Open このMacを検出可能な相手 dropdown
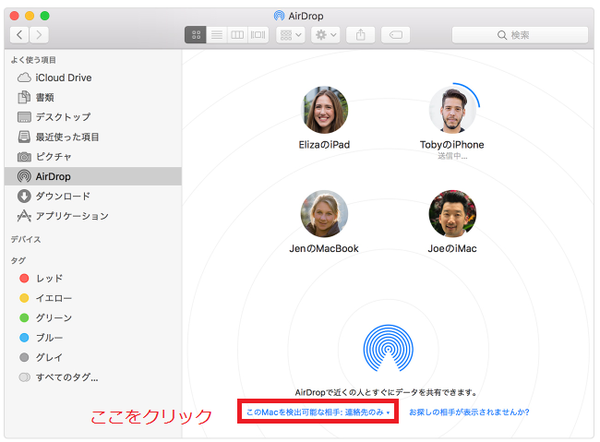Screen dimensions: 600x442 318,411
